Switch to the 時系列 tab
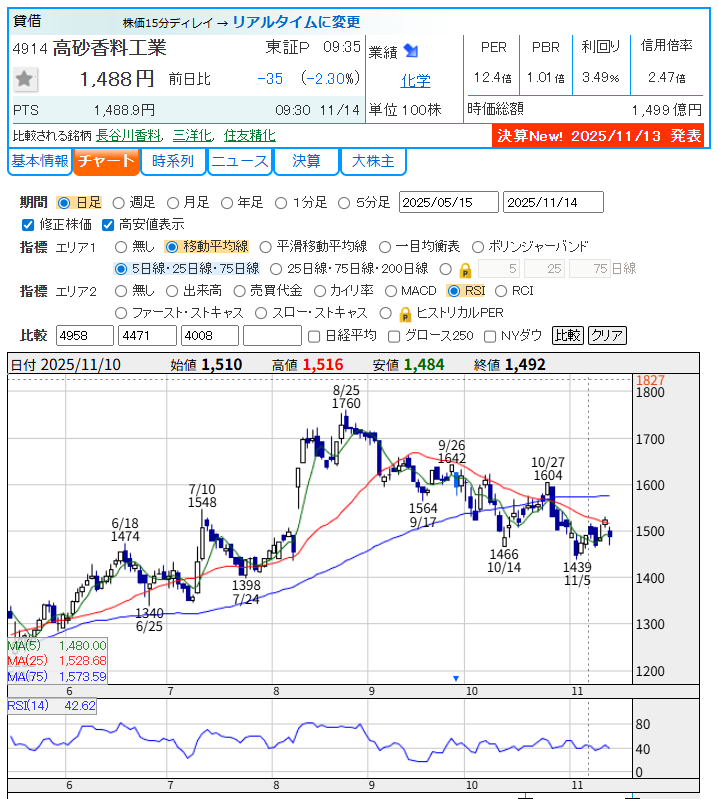Viewport: 718px width, 799px height. pyautogui.click(x=173, y=161)
